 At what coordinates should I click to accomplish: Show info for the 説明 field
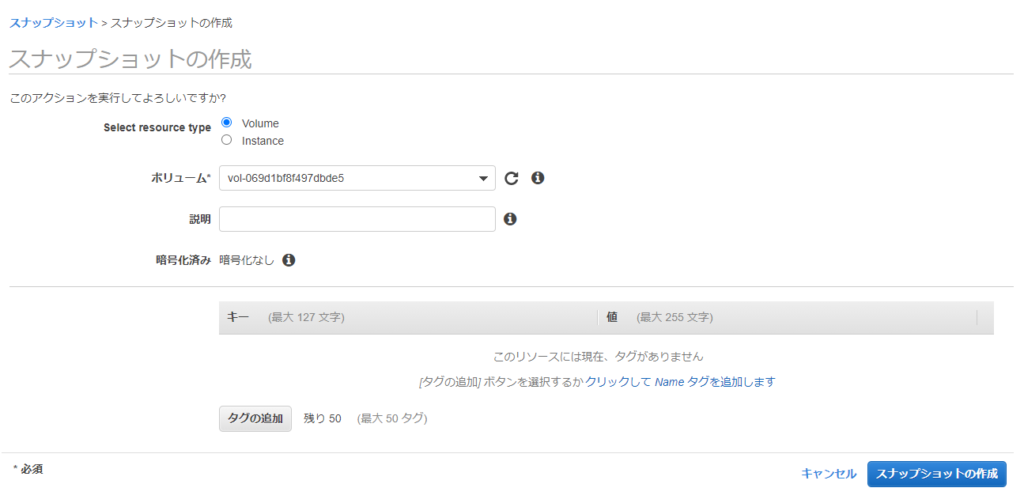510,219
